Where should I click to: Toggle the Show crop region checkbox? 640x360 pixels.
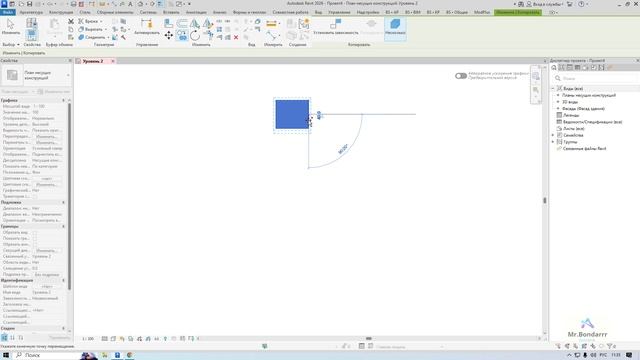[x=35, y=238]
